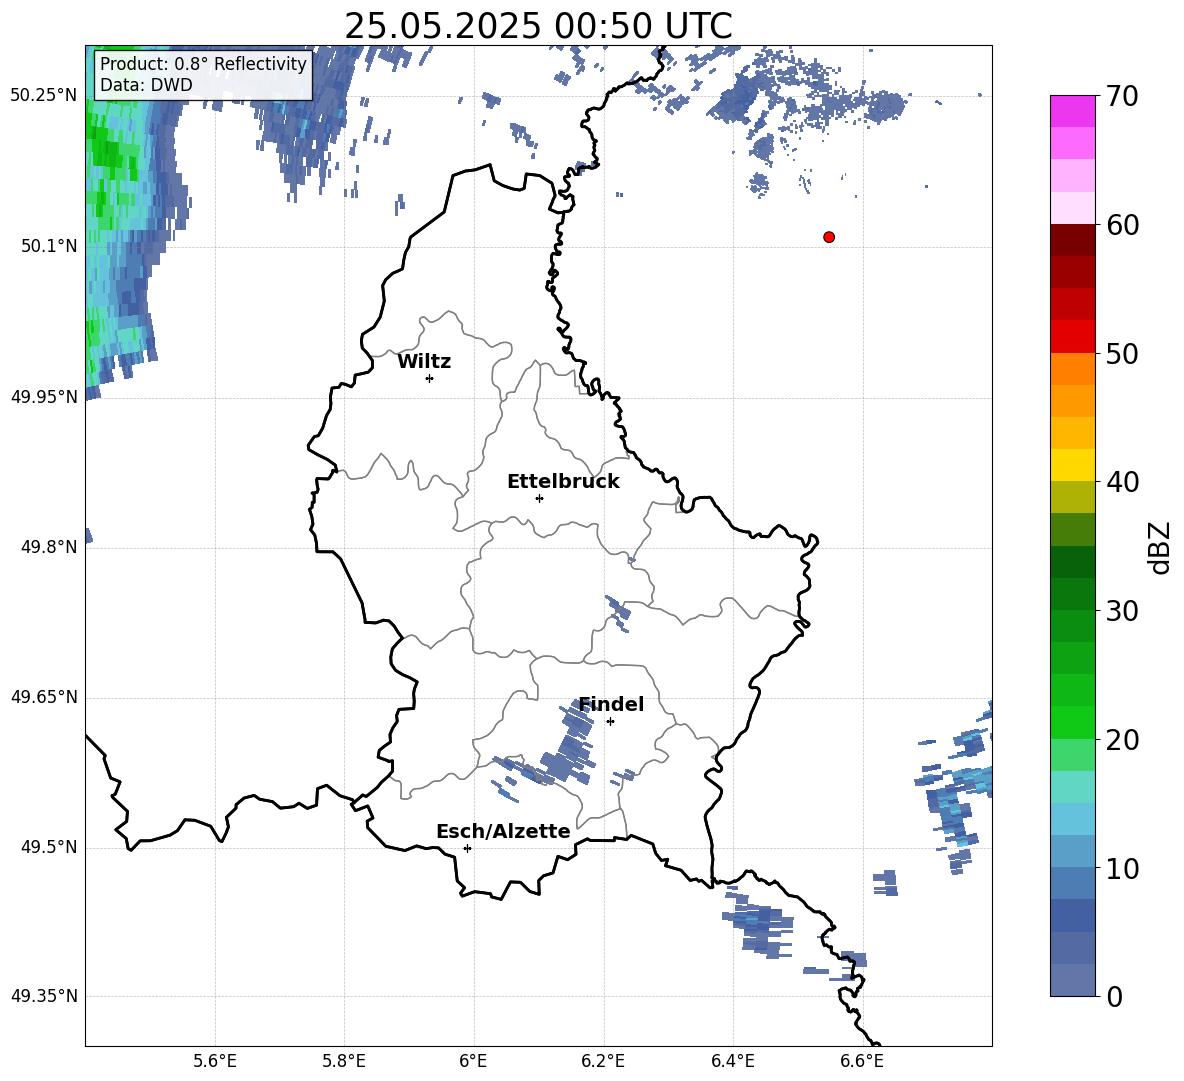
Task: Click the 10 value on the colorbar
Action: coord(1122,868)
